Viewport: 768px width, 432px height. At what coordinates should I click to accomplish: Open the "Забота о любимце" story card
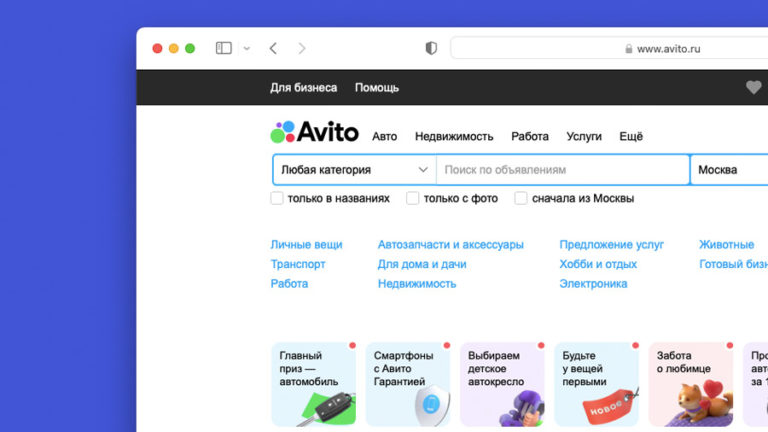(x=690, y=384)
